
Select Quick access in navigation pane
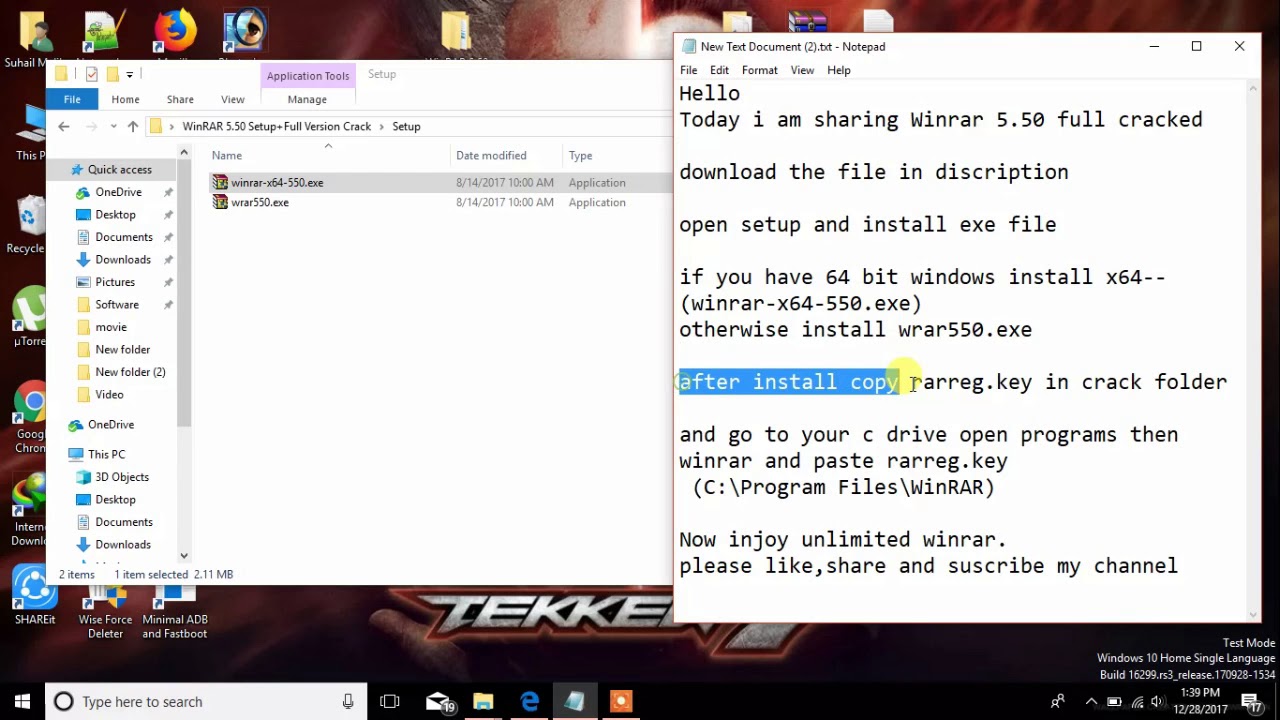[x=119, y=169]
